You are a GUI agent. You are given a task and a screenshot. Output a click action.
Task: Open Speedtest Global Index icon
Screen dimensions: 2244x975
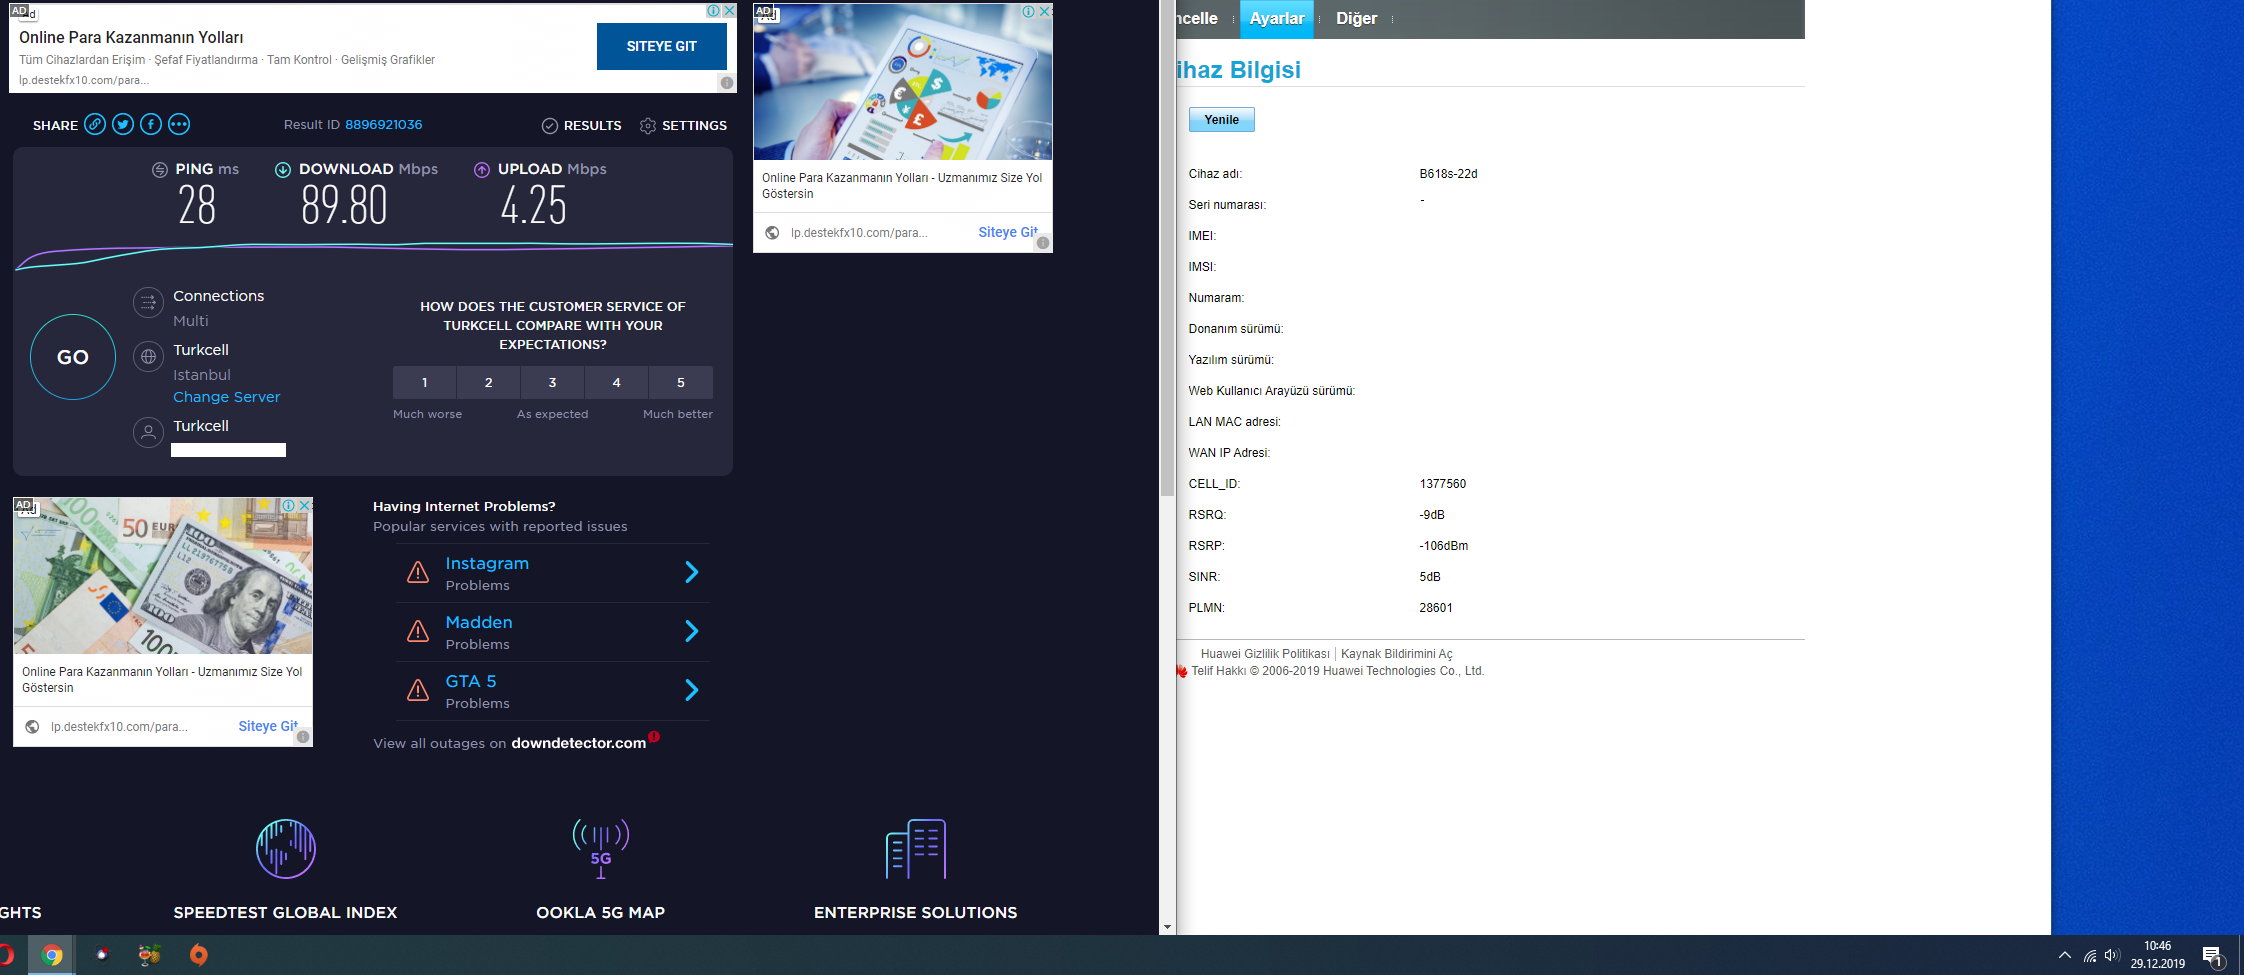pyautogui.click(x=286, y=849)
